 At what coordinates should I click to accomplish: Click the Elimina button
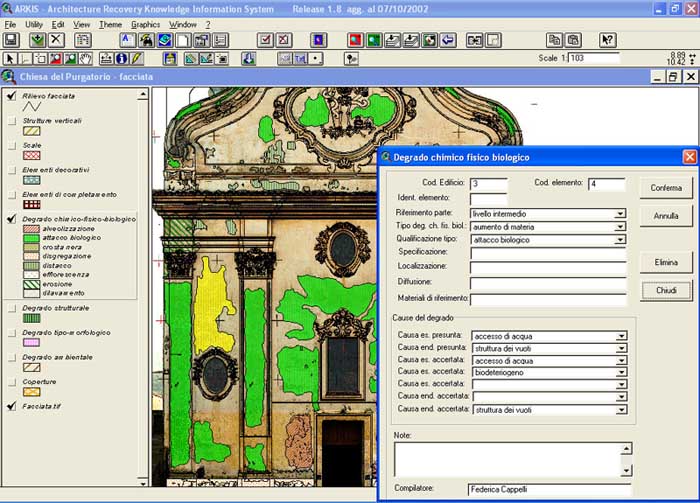click(665, 260)
